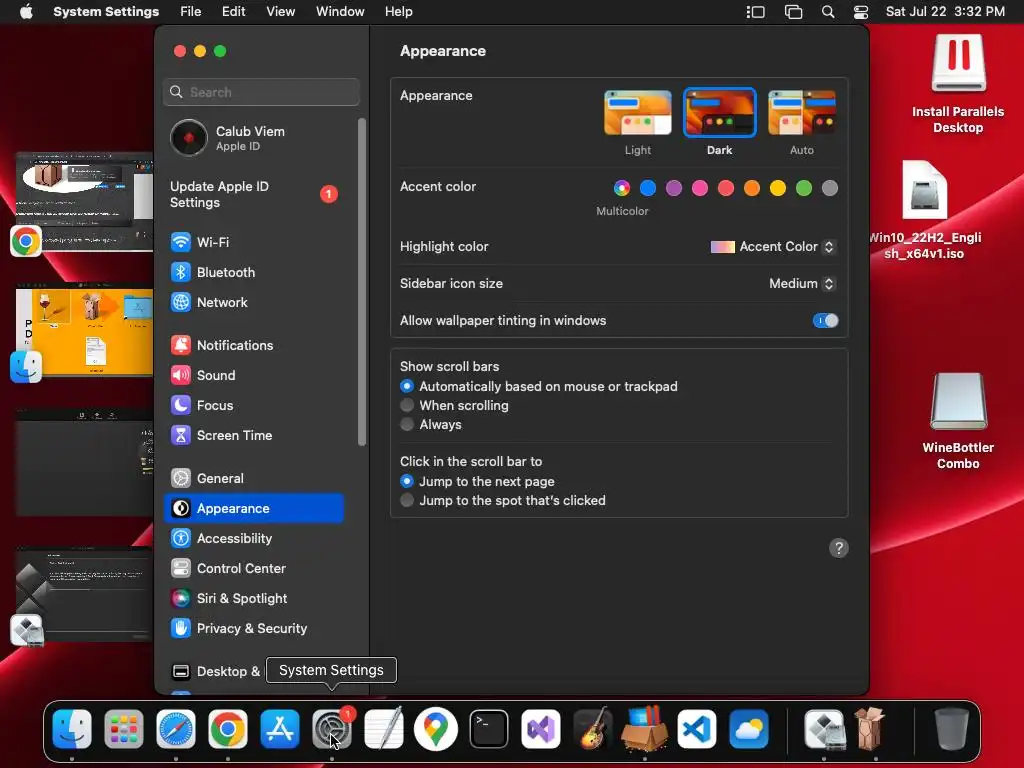Open Google Maps from the Dock

click(436, 729)
